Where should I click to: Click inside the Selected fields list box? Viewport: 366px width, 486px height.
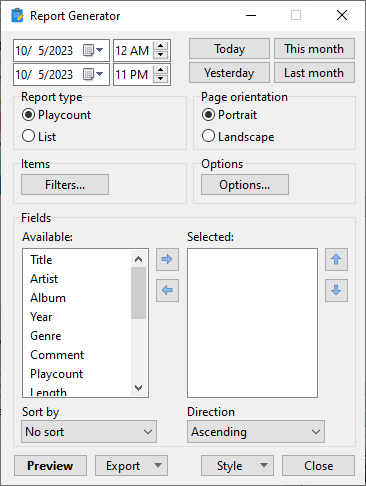point(252,323)
